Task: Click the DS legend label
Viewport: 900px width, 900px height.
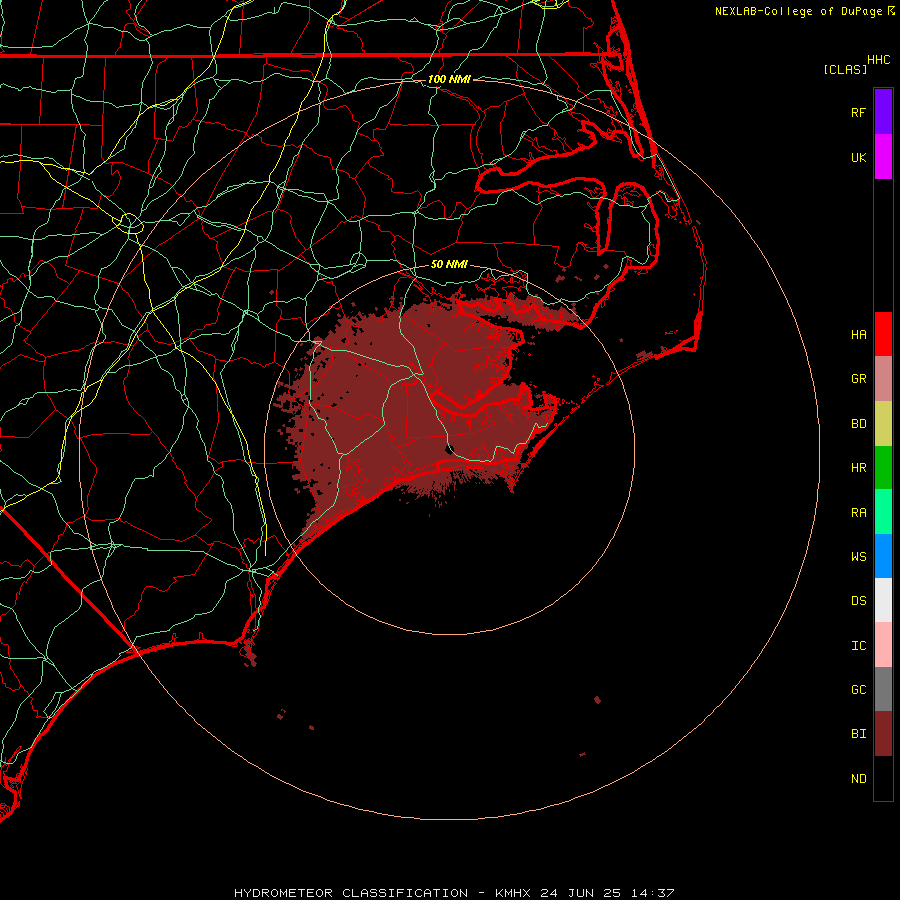Action: 859,600
